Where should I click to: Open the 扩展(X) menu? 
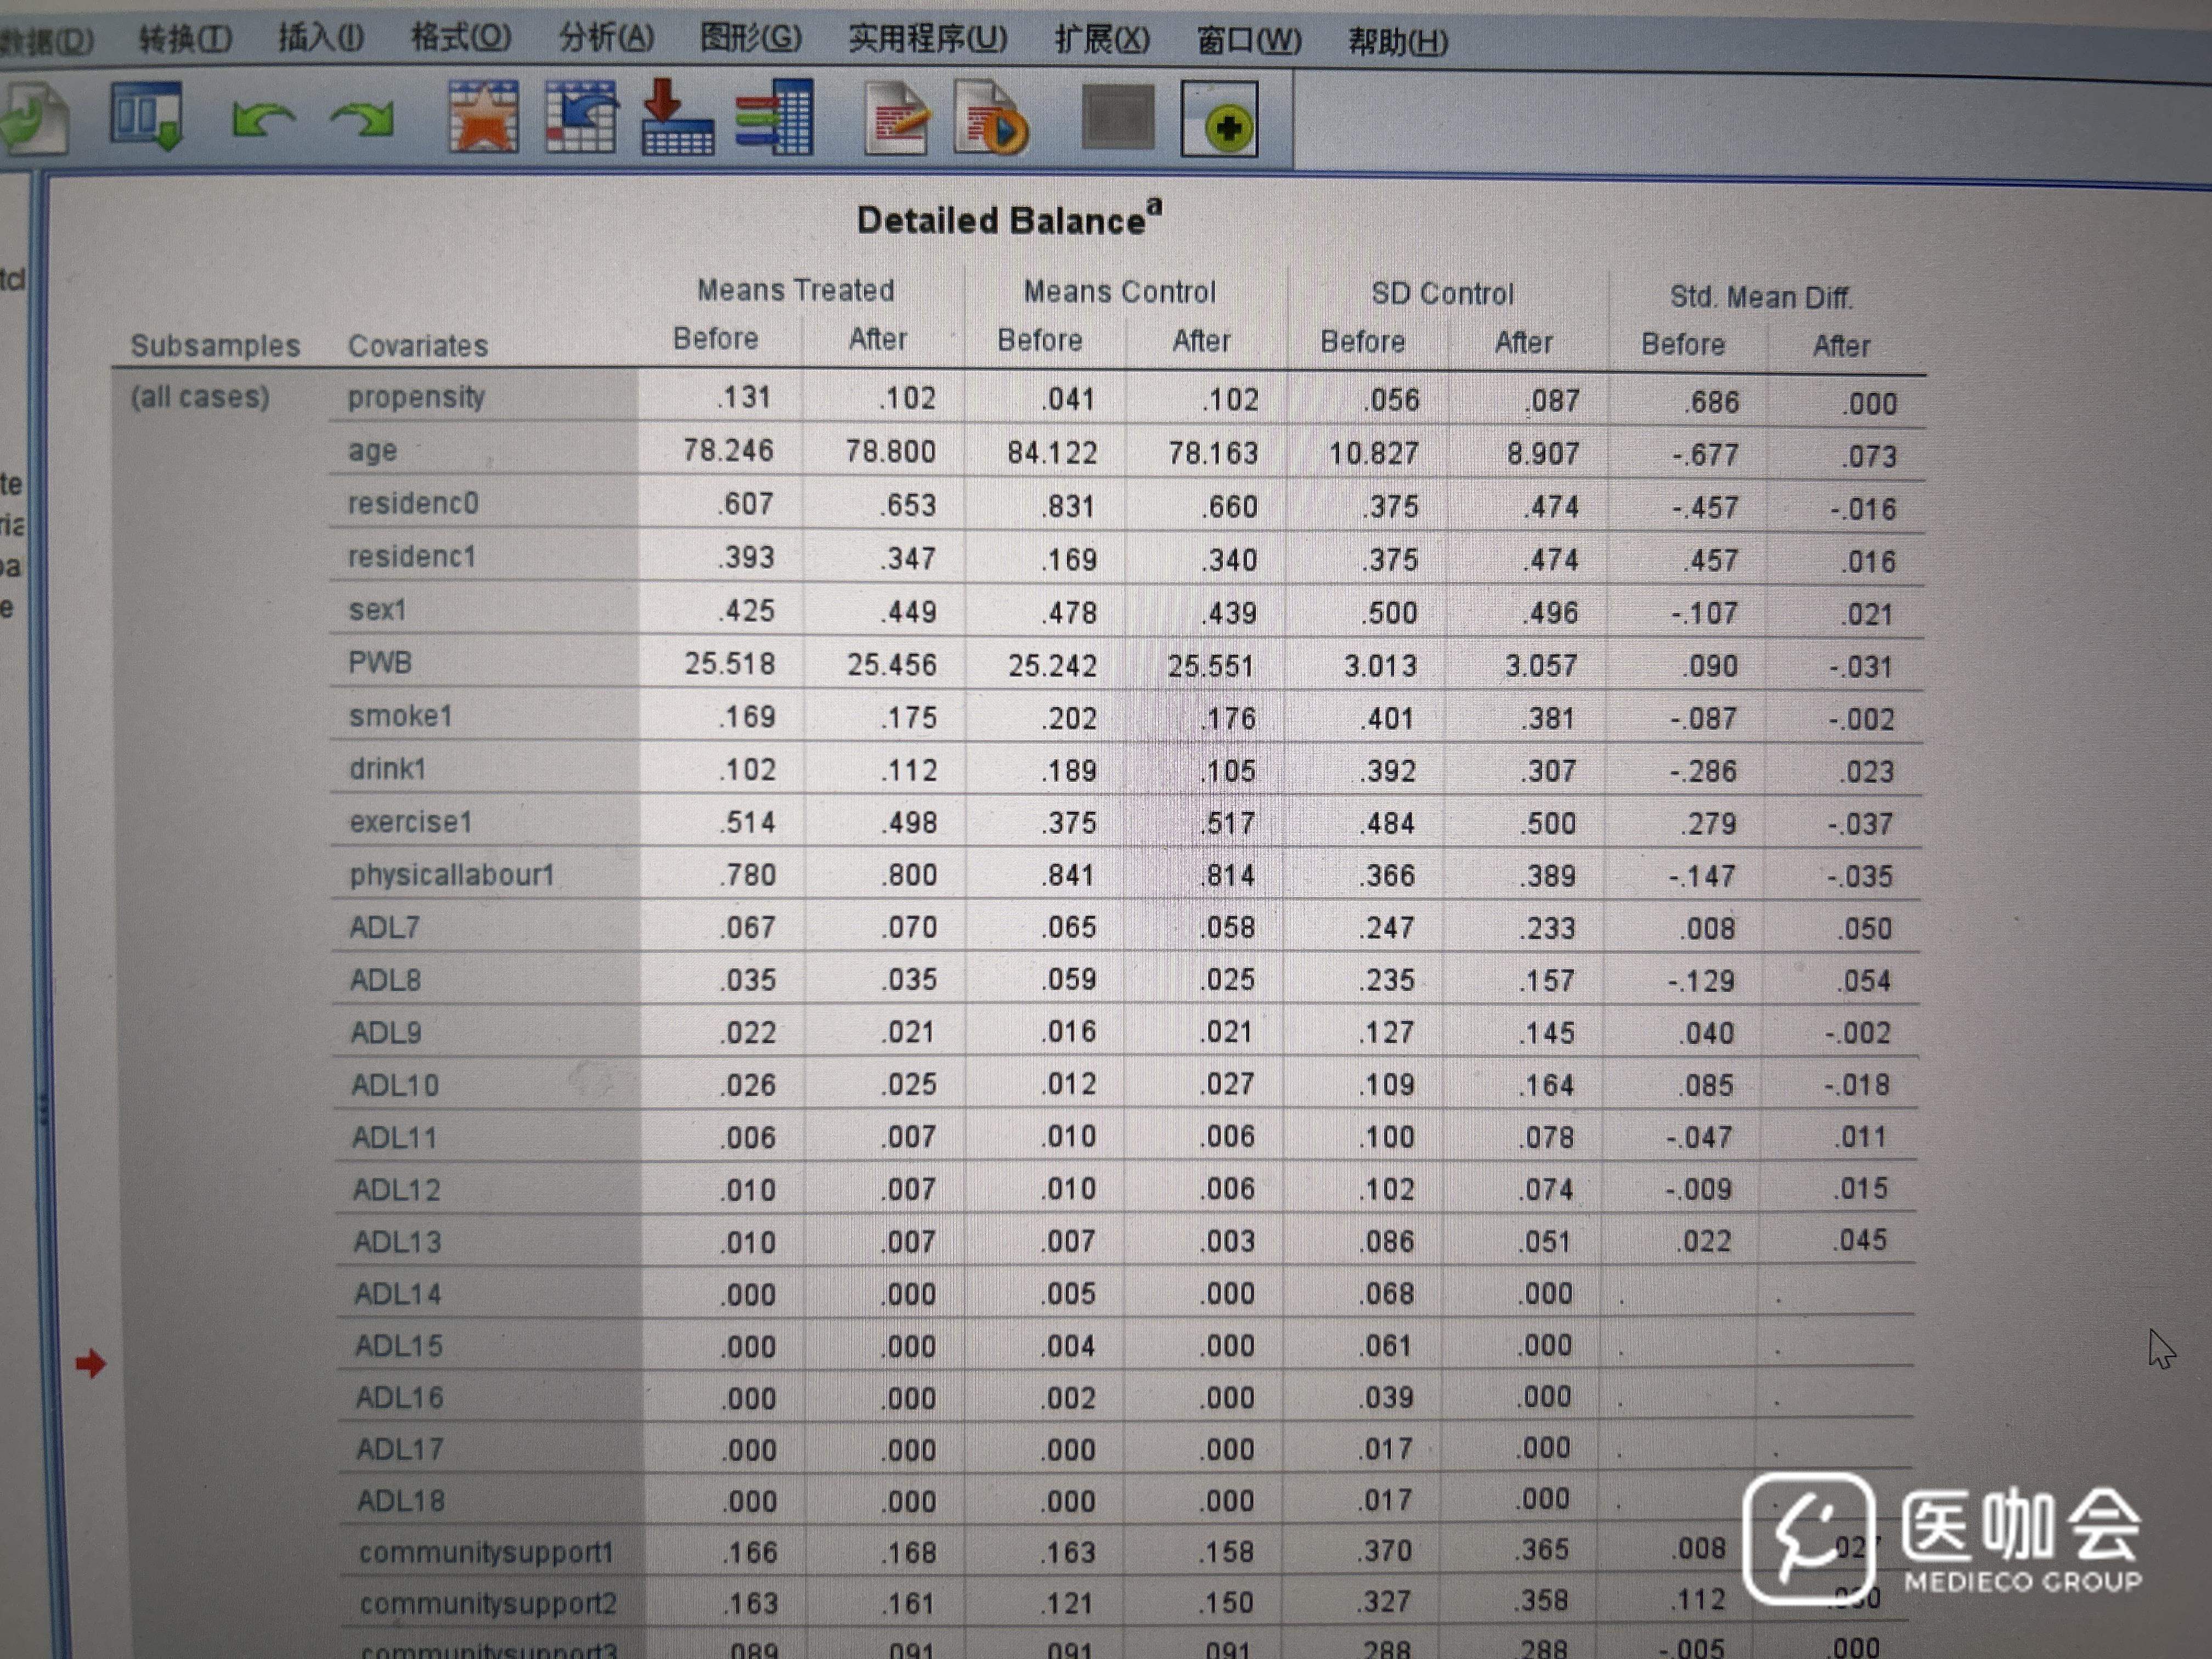(x=1102, y=40)
